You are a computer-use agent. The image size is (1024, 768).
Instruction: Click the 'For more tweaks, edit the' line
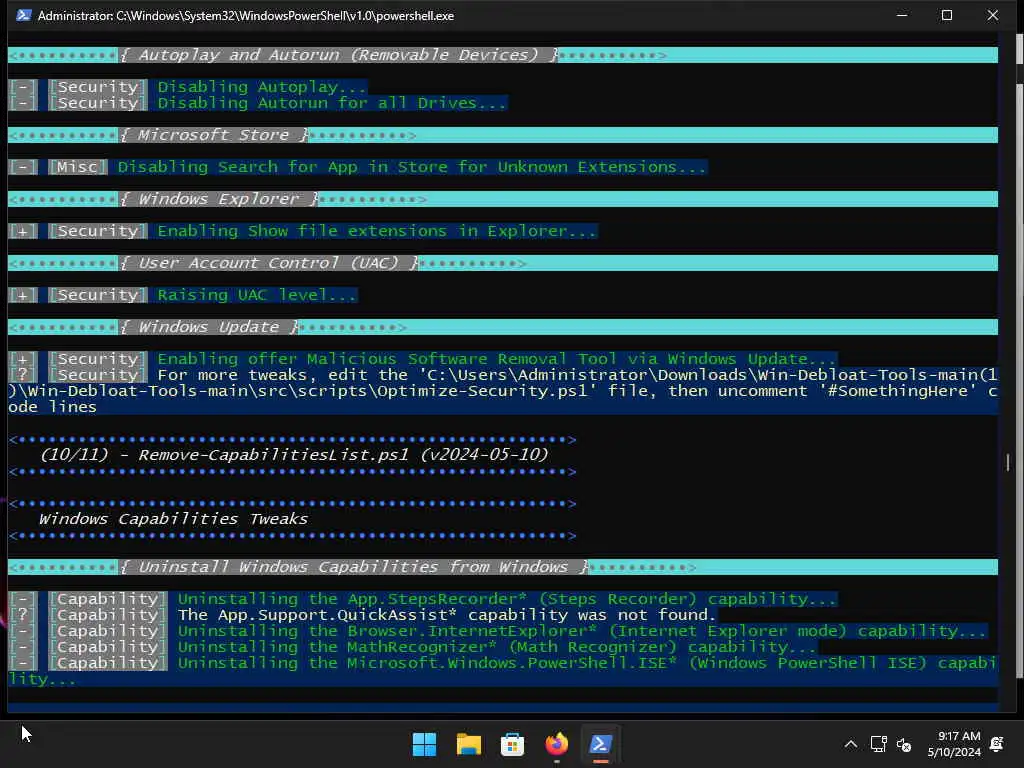(x=503, y=391)
